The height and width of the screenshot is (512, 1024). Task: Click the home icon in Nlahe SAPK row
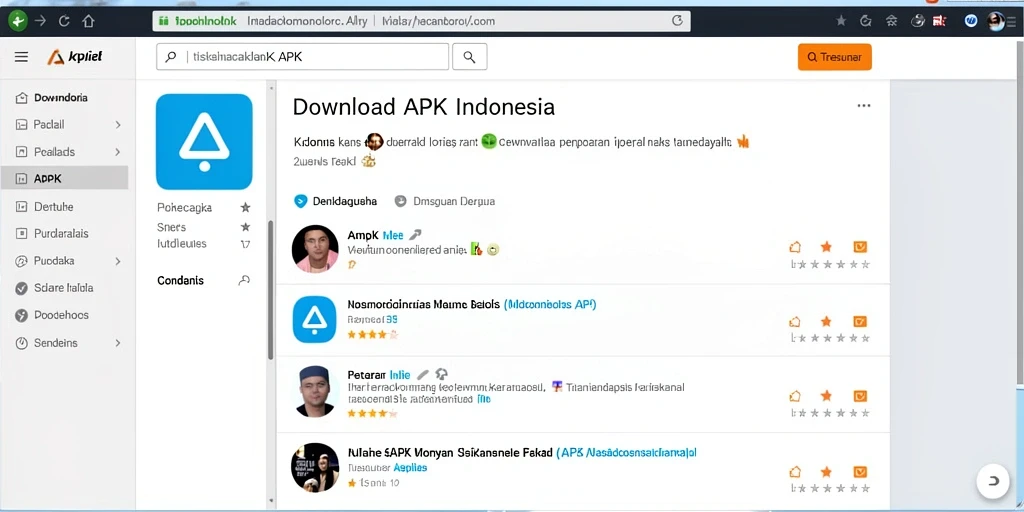tap(795, 471)
